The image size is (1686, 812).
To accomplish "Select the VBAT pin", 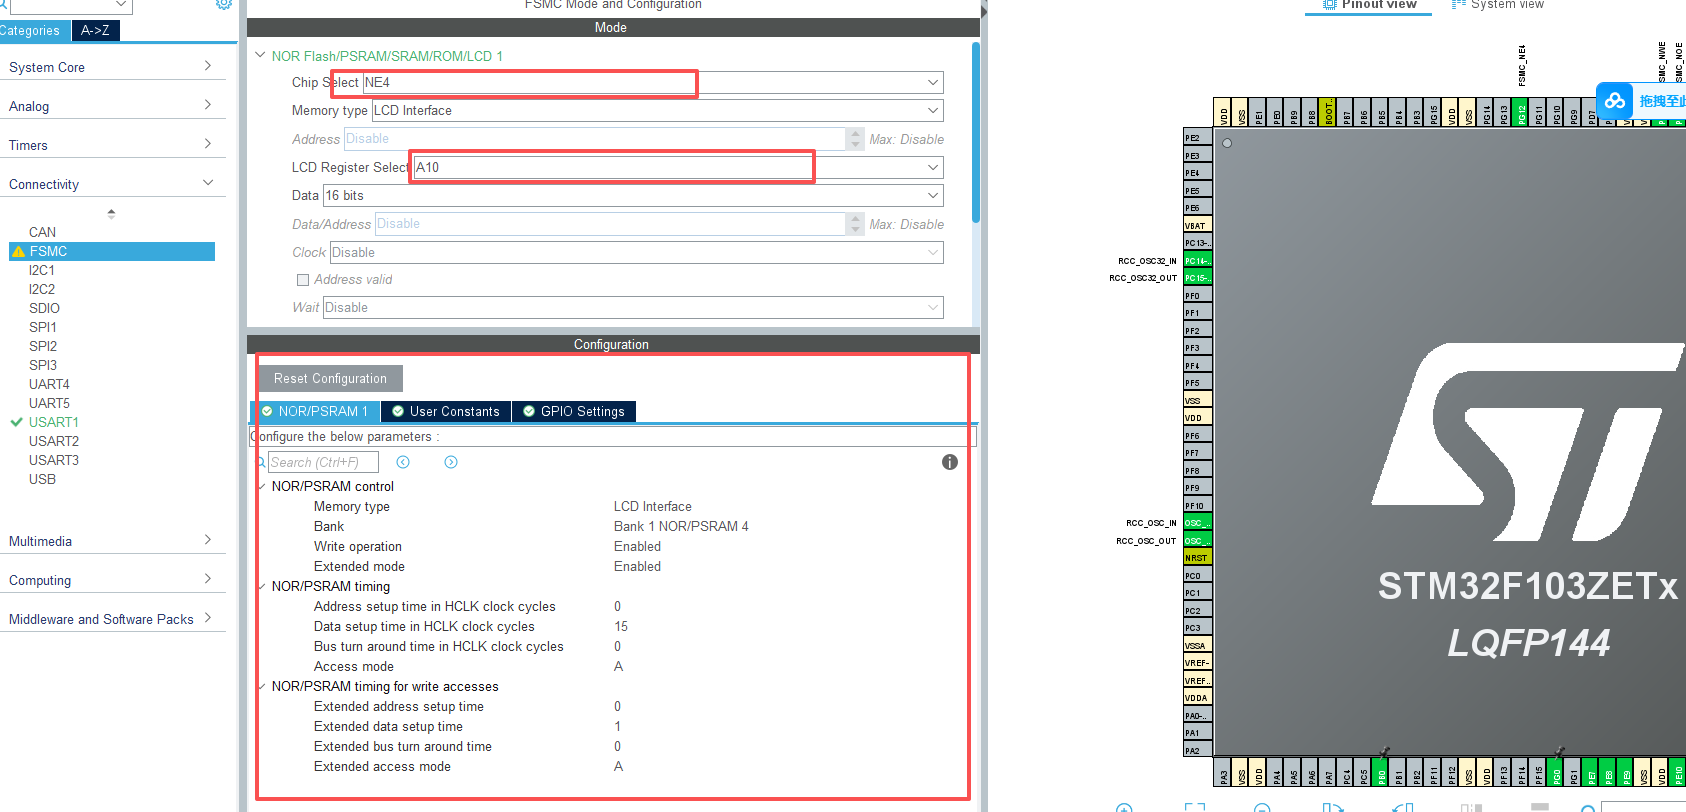I will (1197, 226).
